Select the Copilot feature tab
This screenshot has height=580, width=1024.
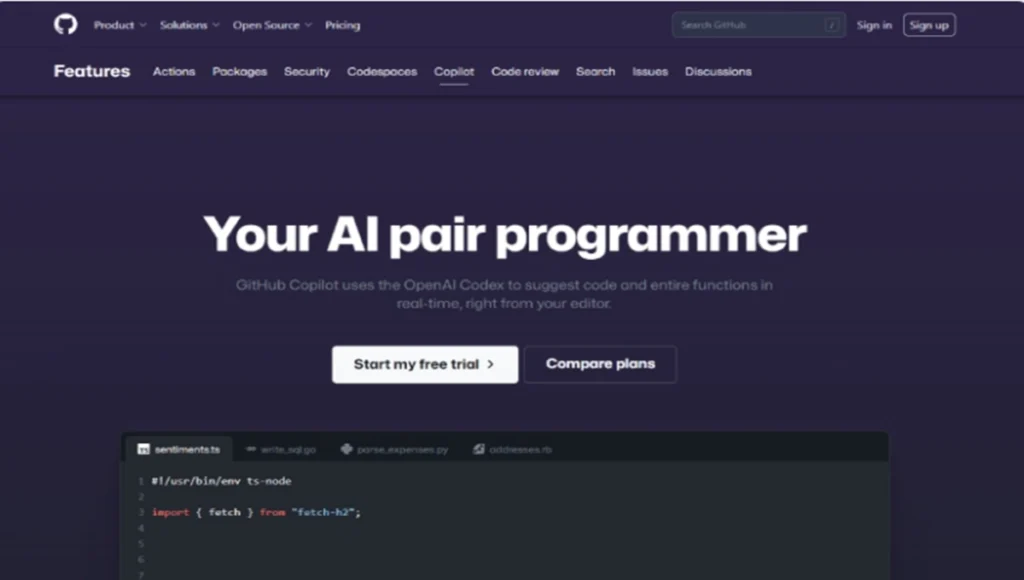point(454,71)
